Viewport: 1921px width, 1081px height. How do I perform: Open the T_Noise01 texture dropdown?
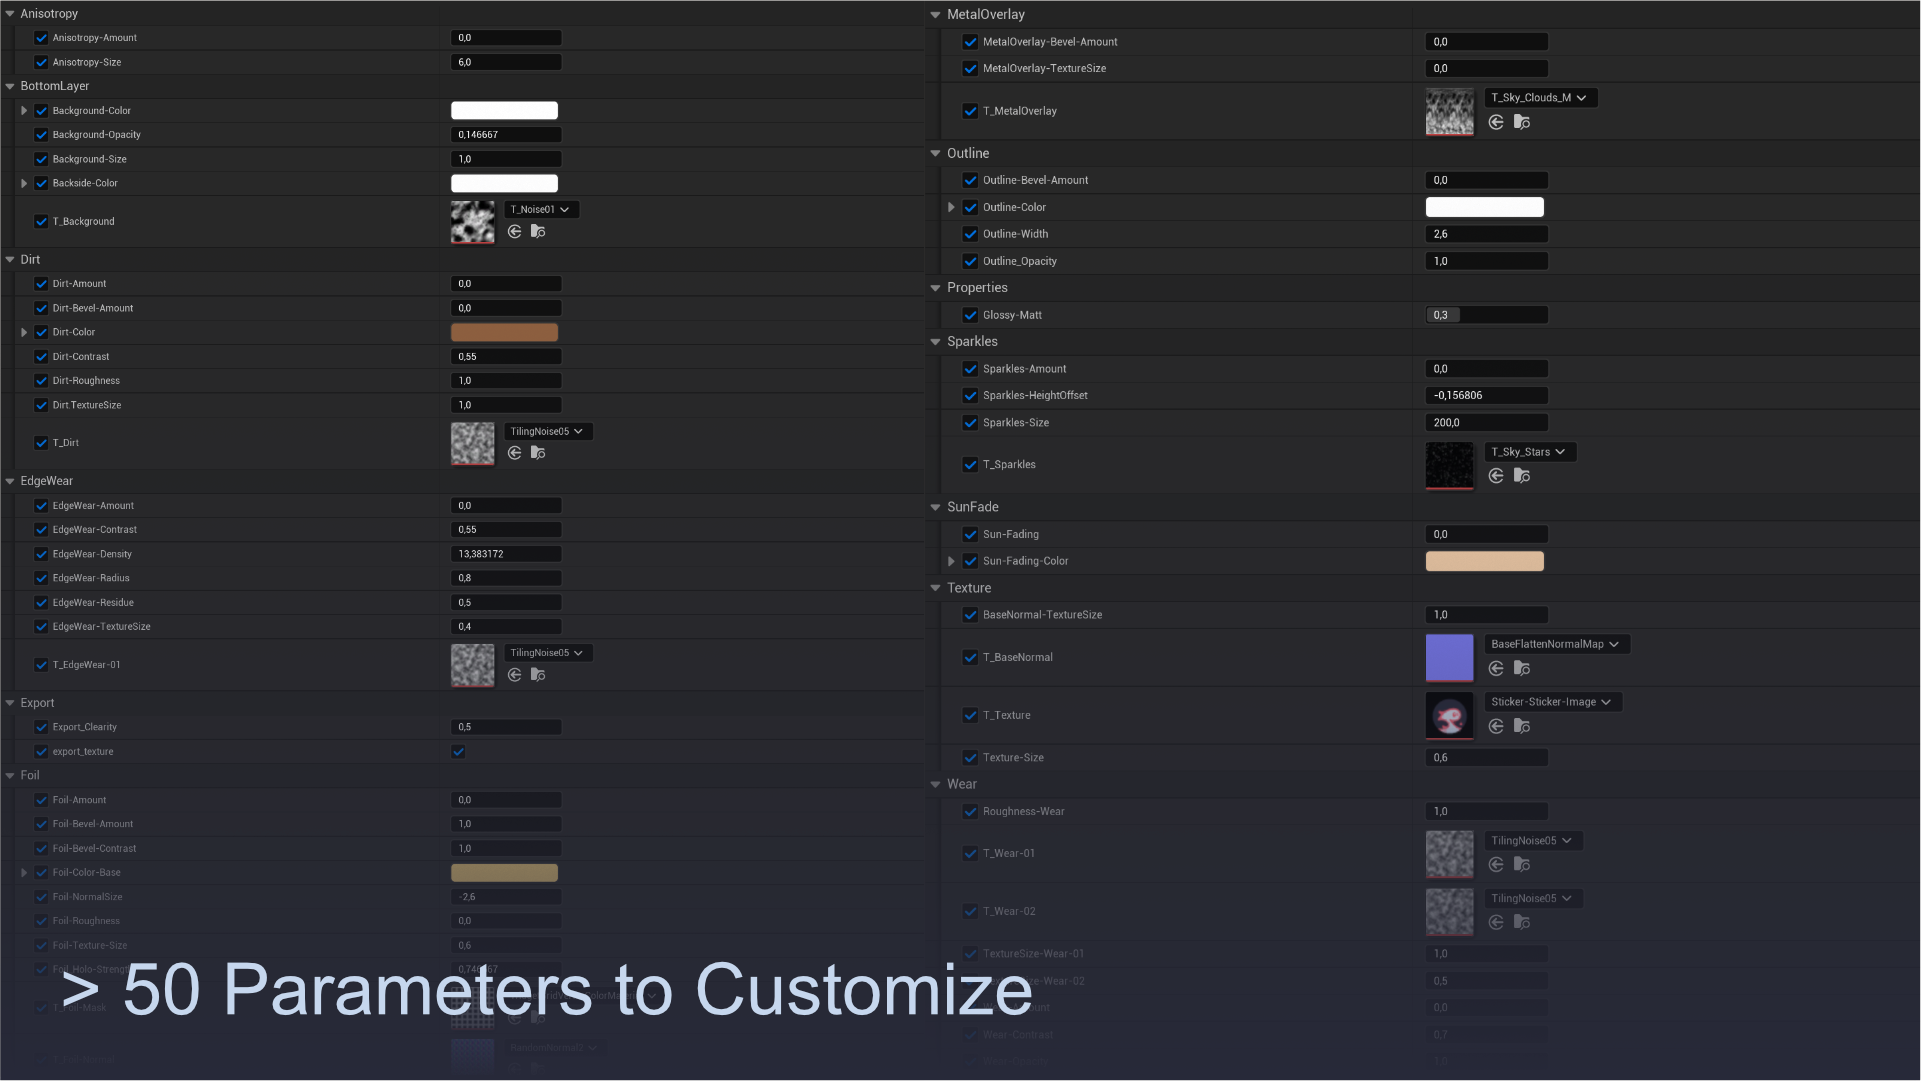tap(540, 209)
